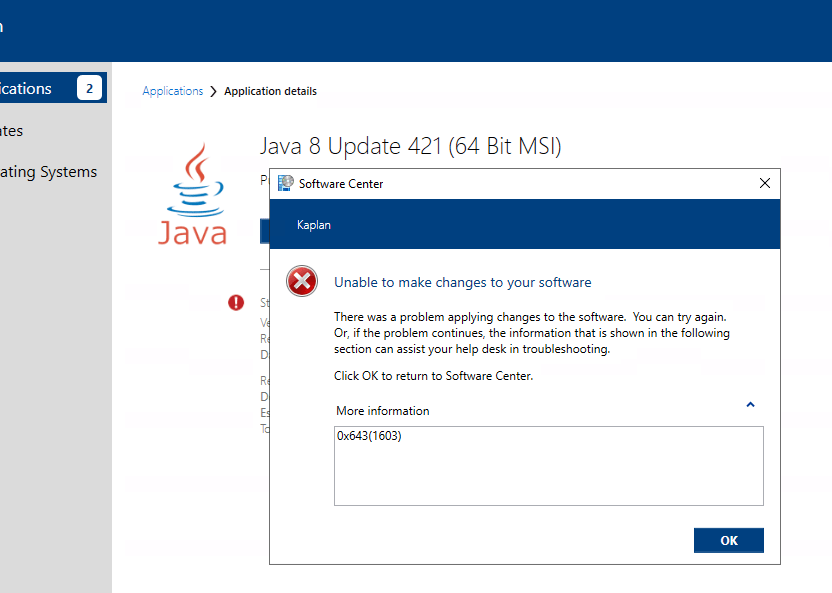Click the Java 8 Update 421 title
832x593 pixels.
tap(410, 146)
